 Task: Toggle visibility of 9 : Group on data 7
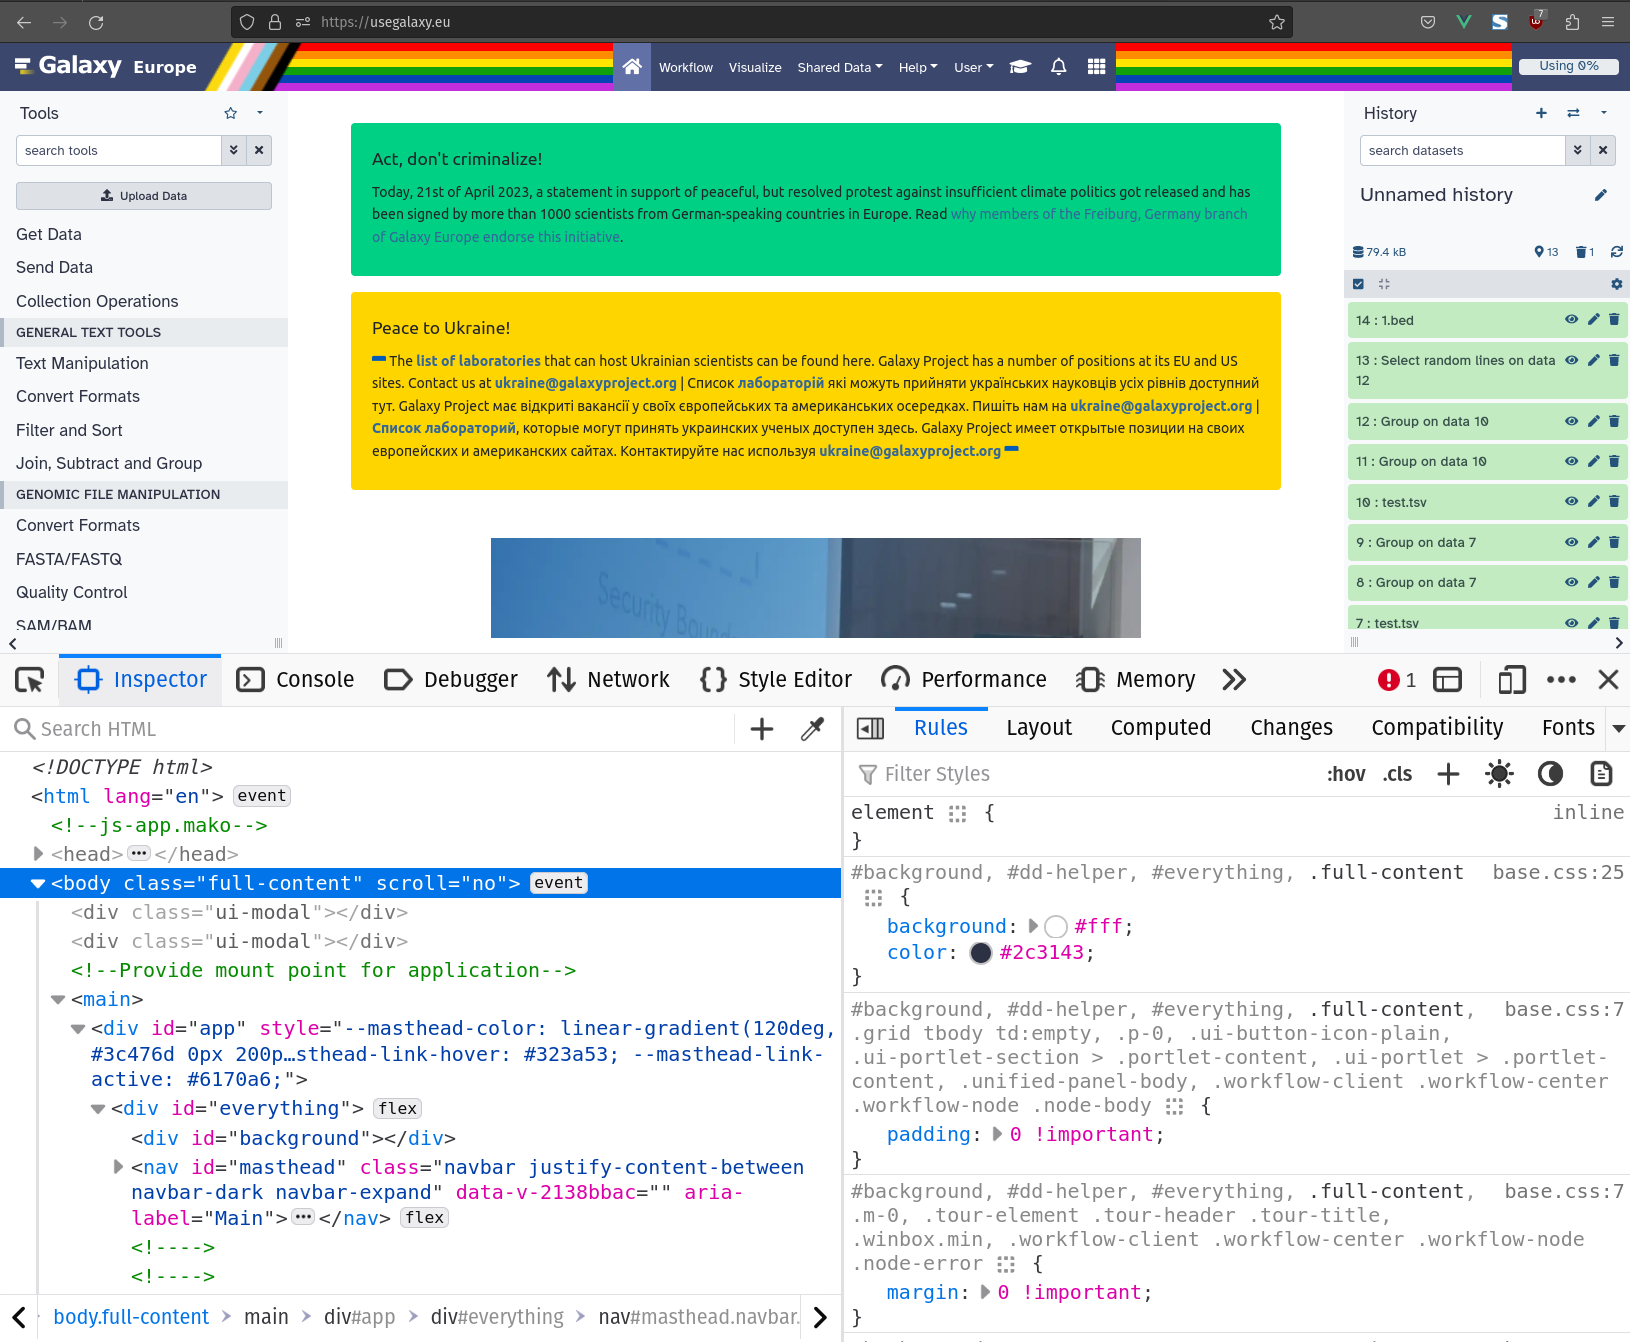(1572, 542)
